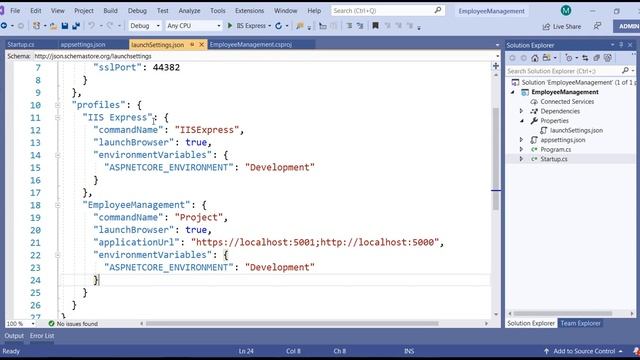Pin the launchSettings.json tab

coord(192,44)
